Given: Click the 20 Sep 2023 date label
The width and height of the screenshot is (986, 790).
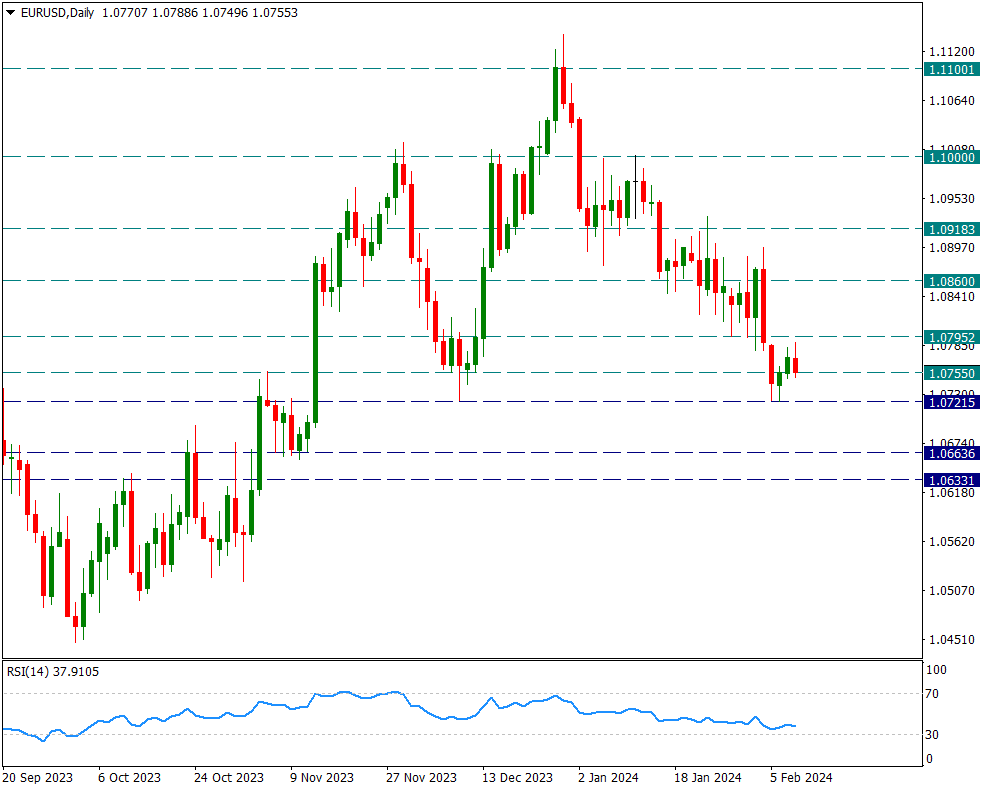Looking at the screenshot, I should click(x=38, y=777).
